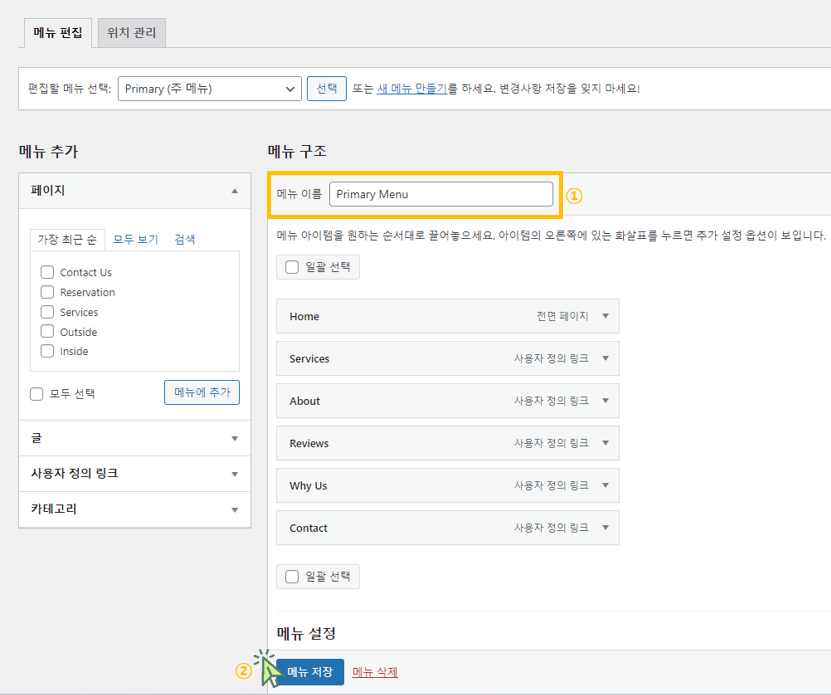The image size is (831, 695).
Task: Open the 편집할 메뉴 선택 dropdown
Action: click(209, 89)
